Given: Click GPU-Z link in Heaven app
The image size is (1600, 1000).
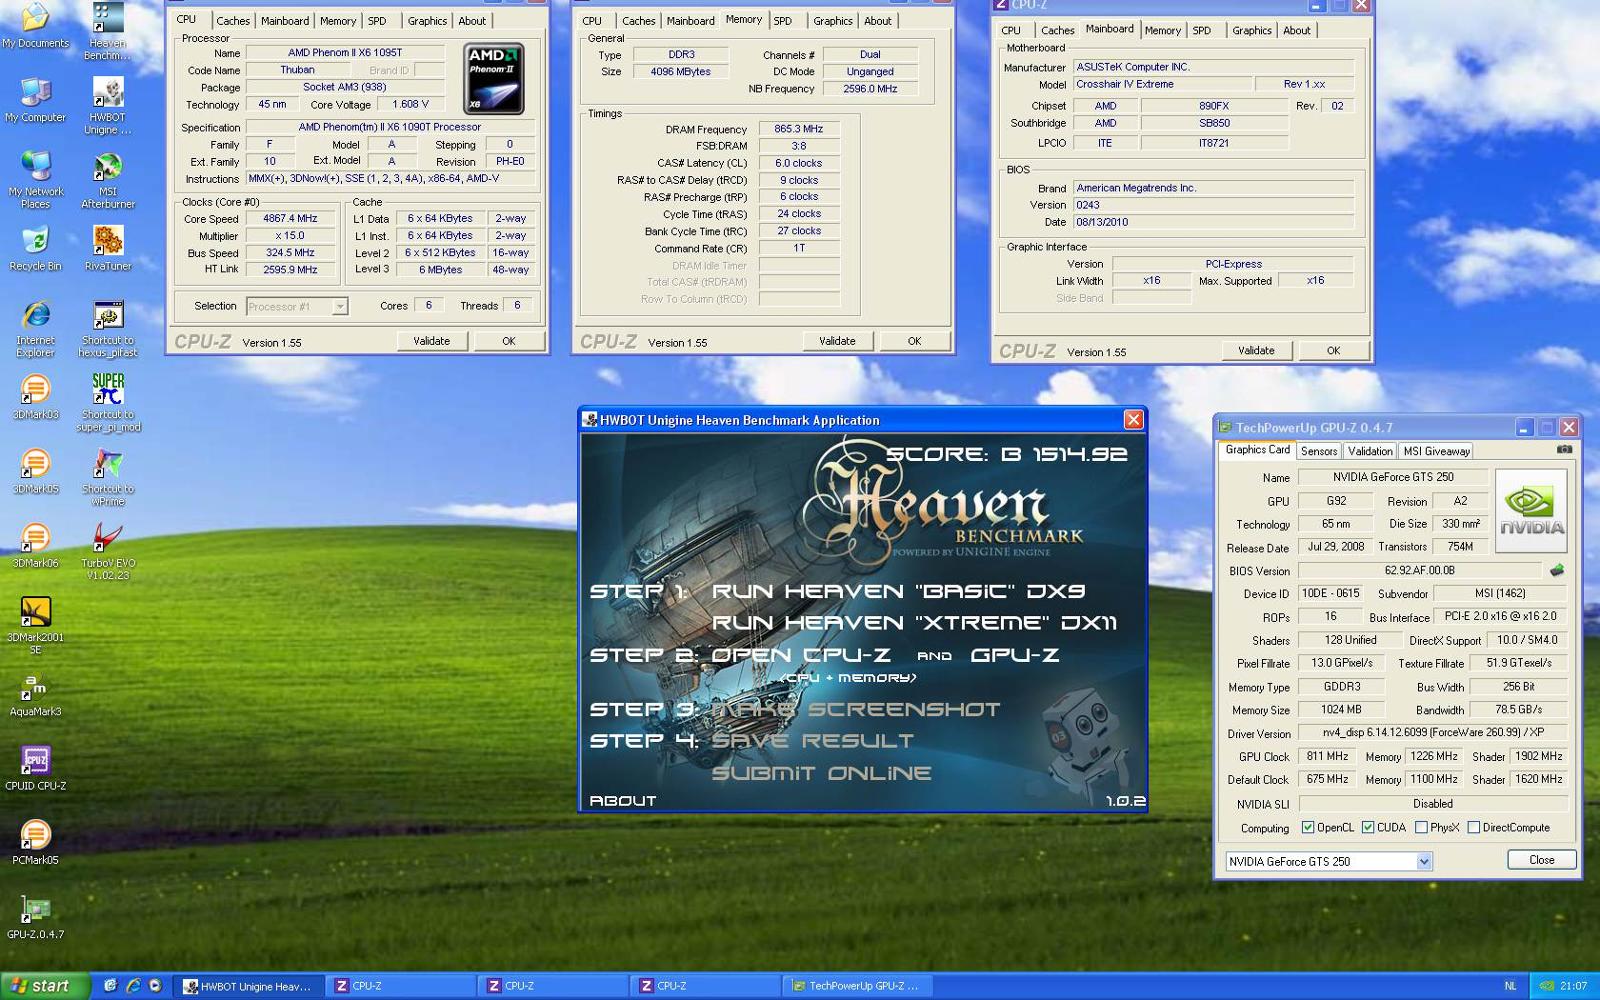Looking at the screenshot, I should 1014,655.
